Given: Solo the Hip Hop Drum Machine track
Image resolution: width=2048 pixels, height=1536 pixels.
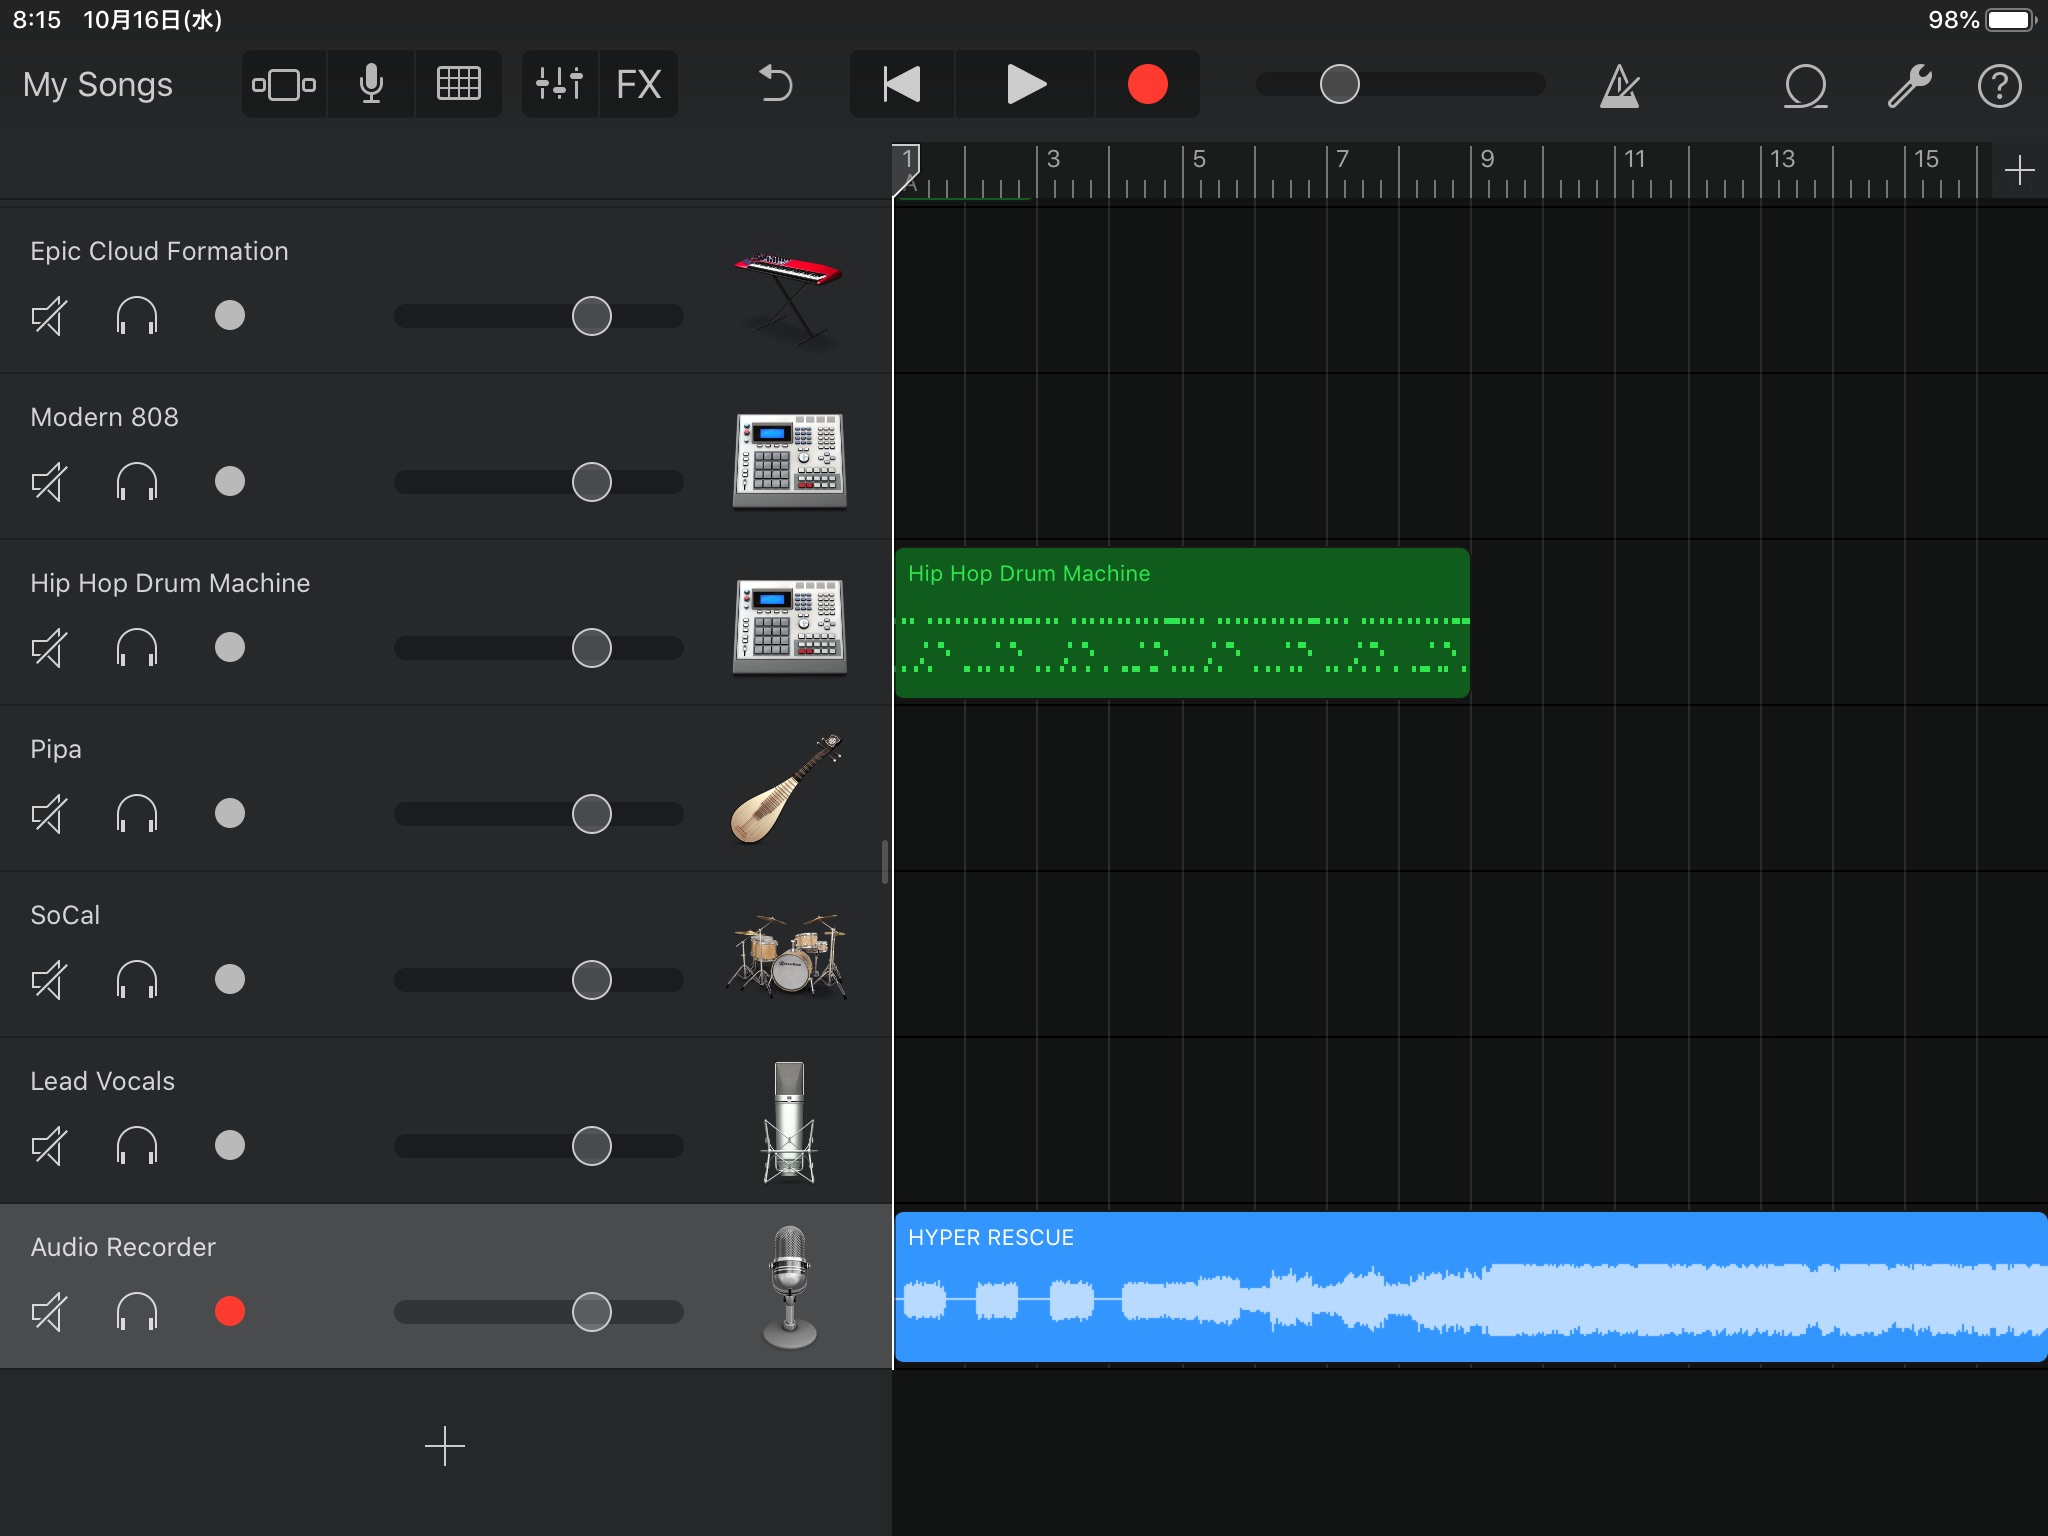Looking at the screenshot, I should point(137,648).
